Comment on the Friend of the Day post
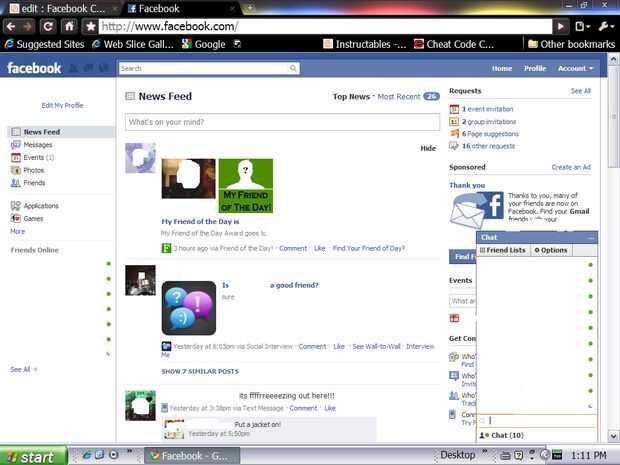 pos(293,248)
